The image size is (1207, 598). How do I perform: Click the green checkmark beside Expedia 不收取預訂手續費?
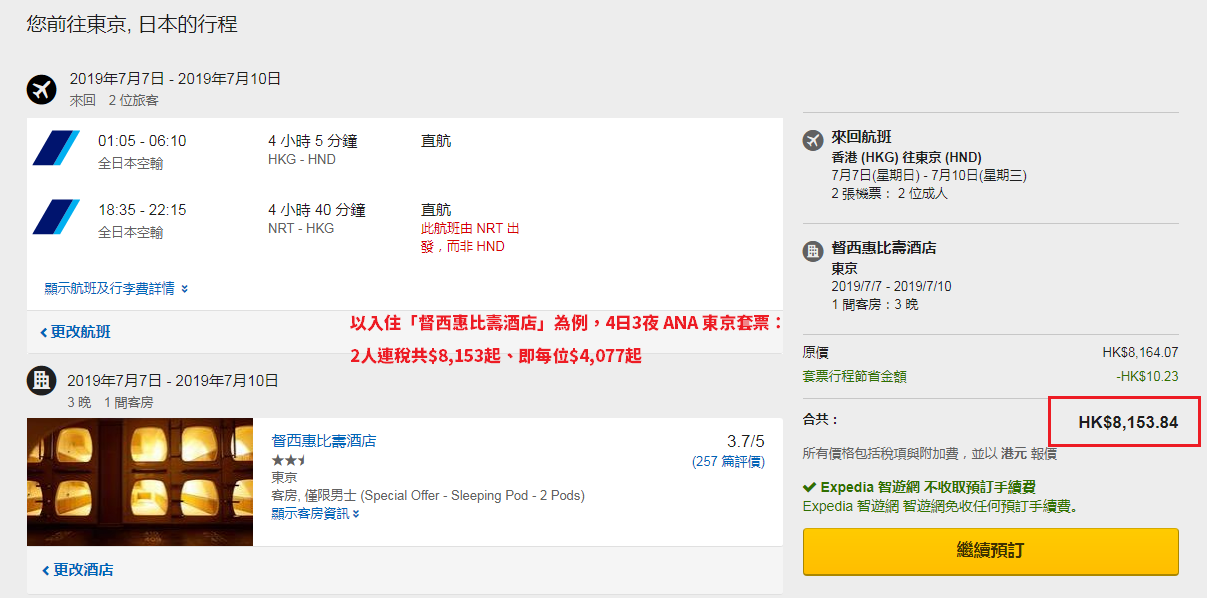tap(809, 487)
